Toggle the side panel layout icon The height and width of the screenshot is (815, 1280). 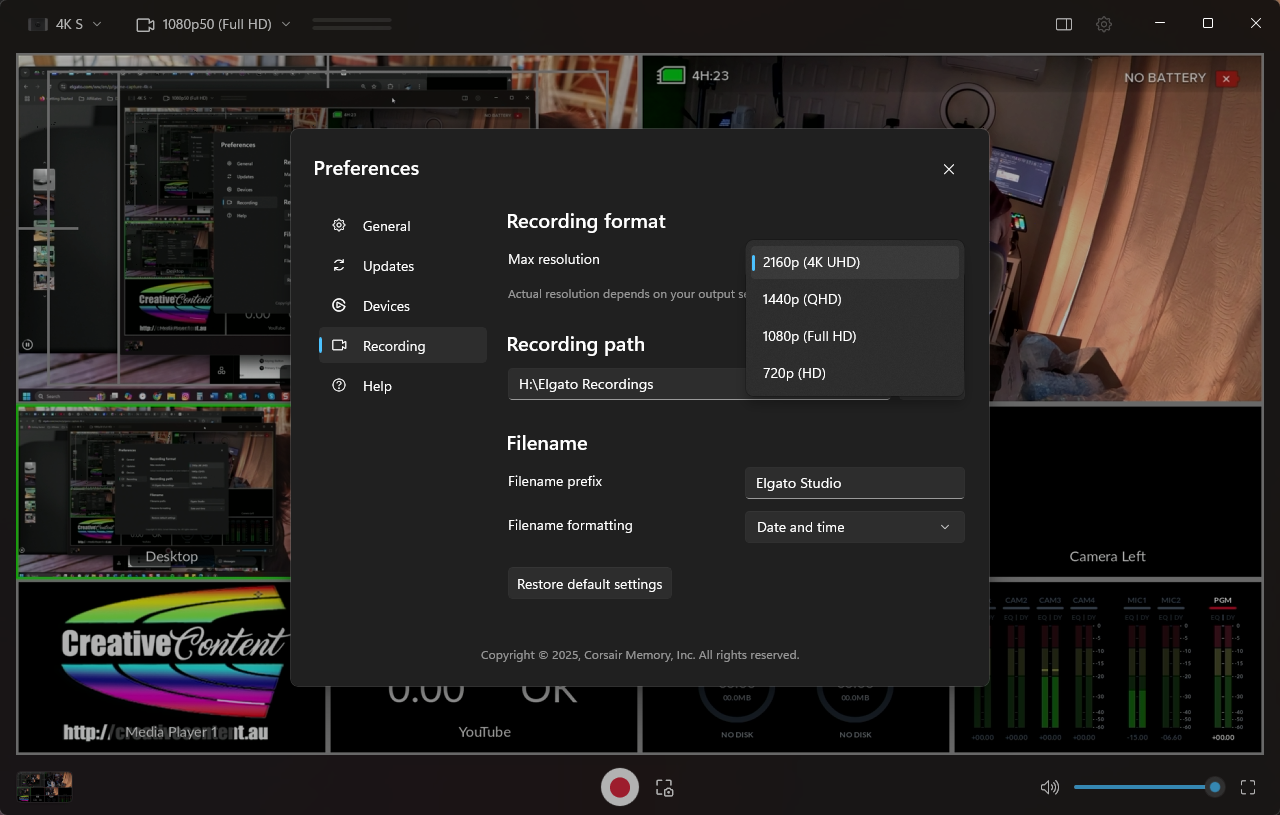click(1064, 24)
